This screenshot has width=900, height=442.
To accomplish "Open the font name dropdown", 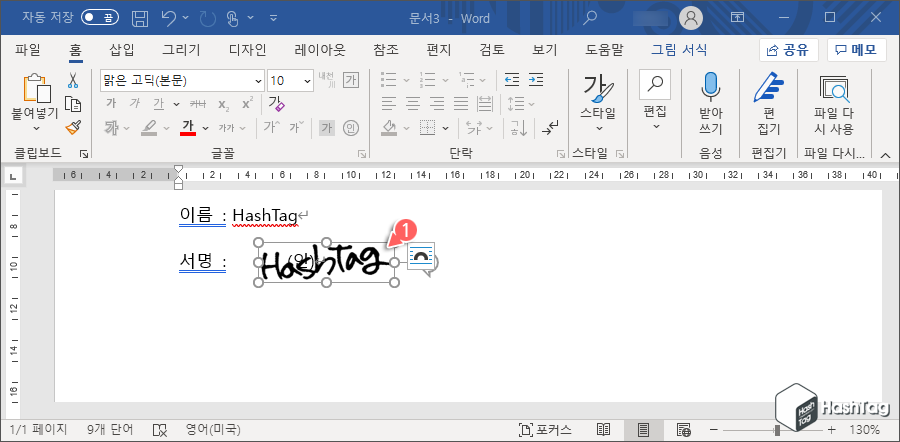I will pyautogui.click(x=258, y=80).
